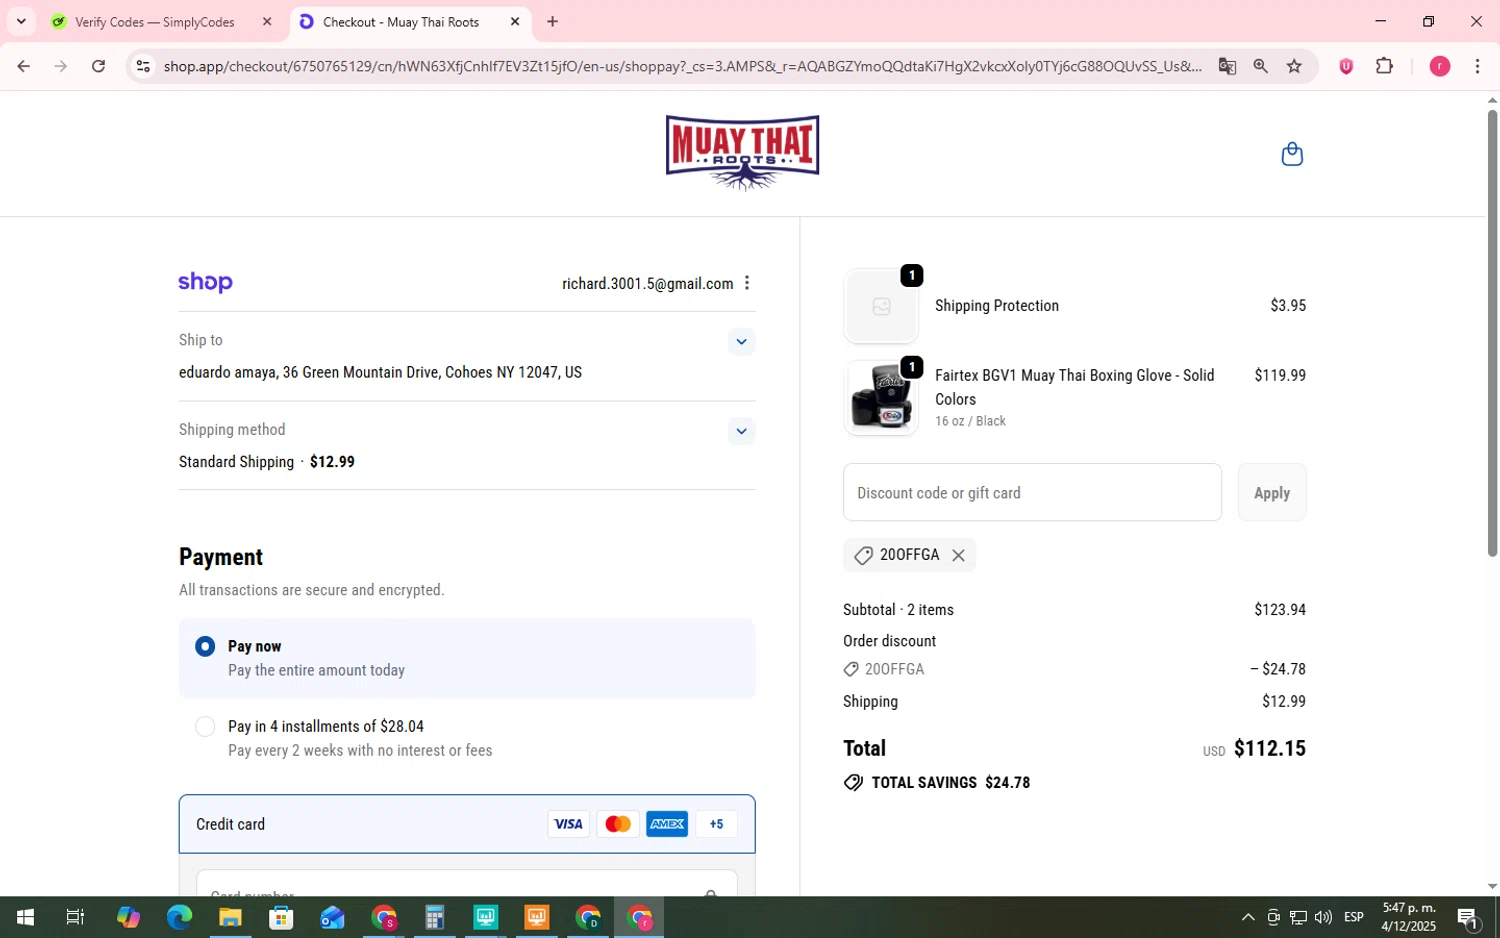Open Microsoft Store from the taskbar

(x=281, y=917)
